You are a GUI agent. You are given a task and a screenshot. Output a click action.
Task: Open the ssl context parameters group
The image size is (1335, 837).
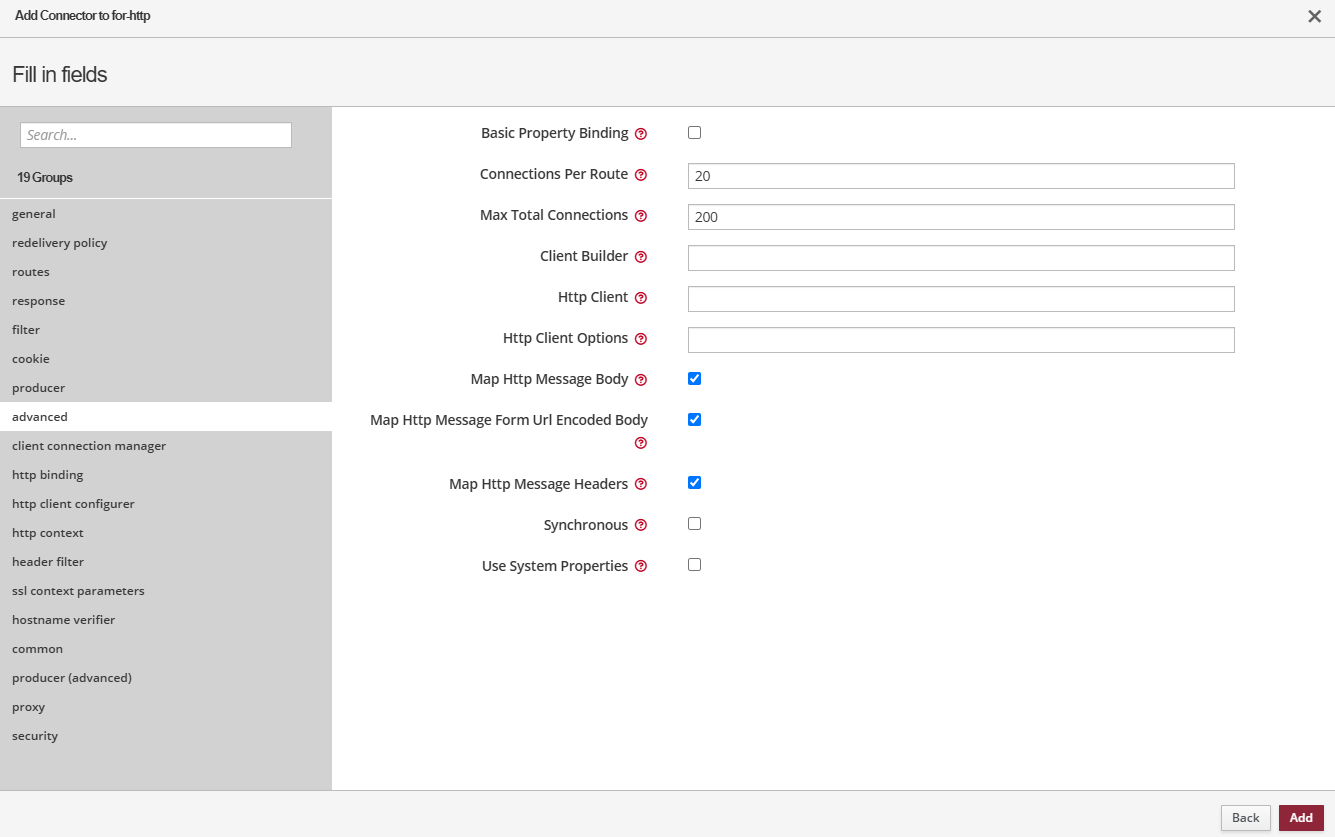[x=78, y=591]
